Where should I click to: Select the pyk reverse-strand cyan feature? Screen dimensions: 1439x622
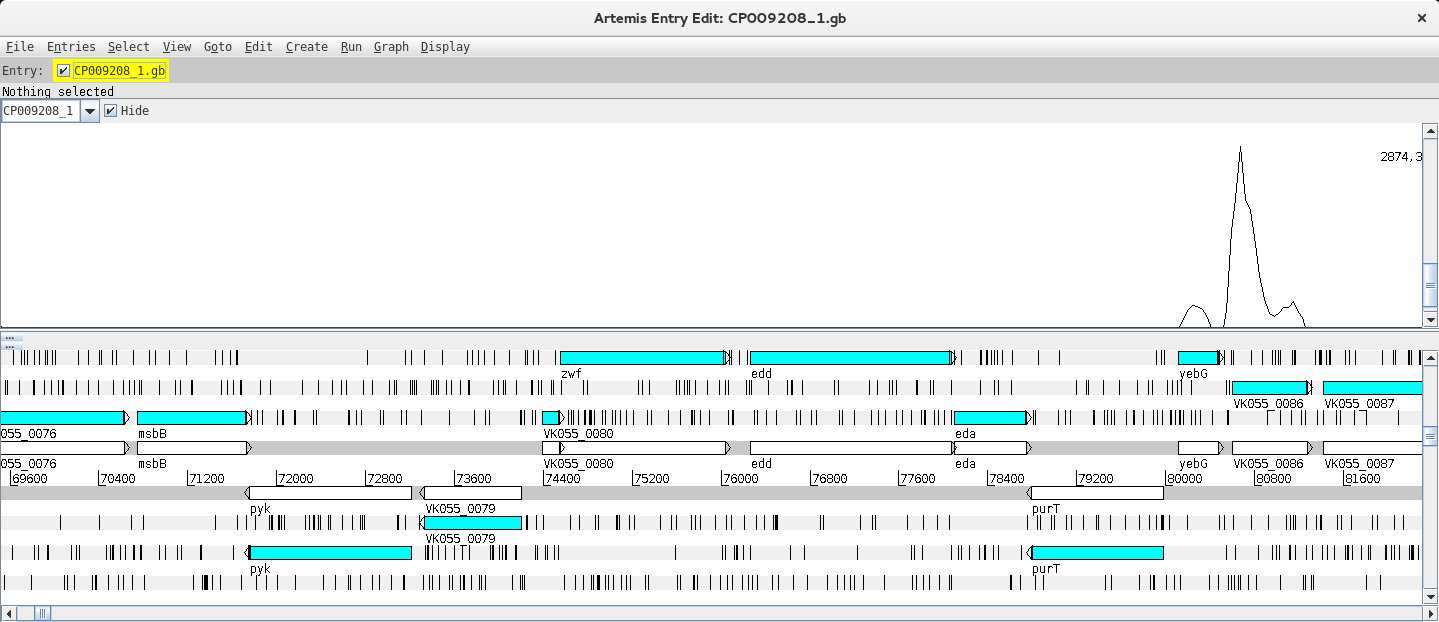coord(330,553)
